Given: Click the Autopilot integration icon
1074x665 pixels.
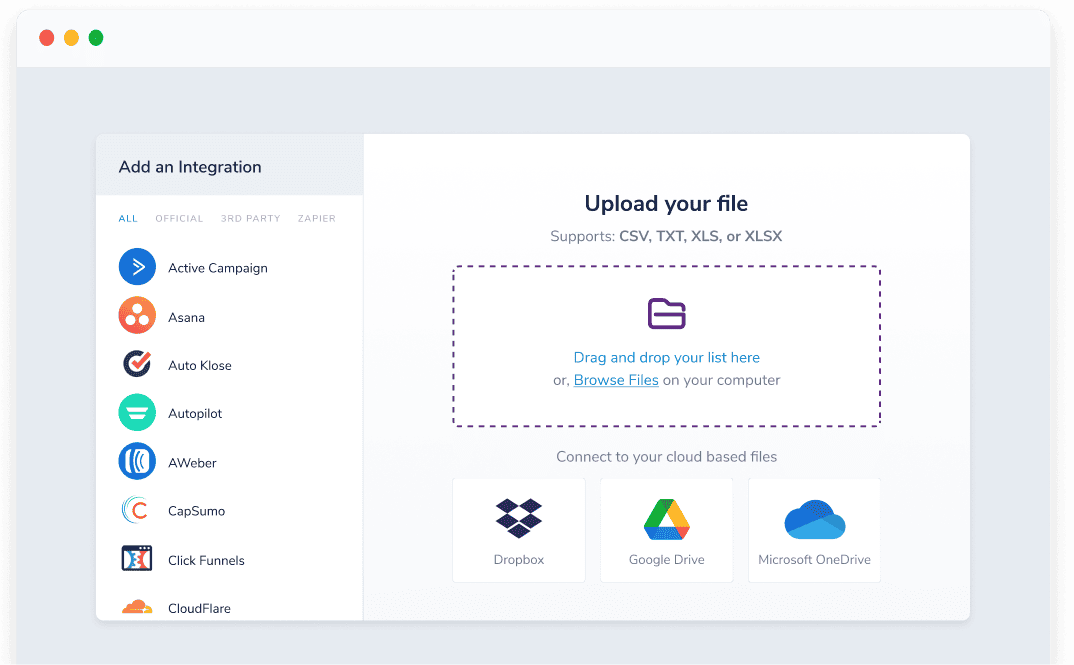Looking at the screenshot, I should pos(137,413).
